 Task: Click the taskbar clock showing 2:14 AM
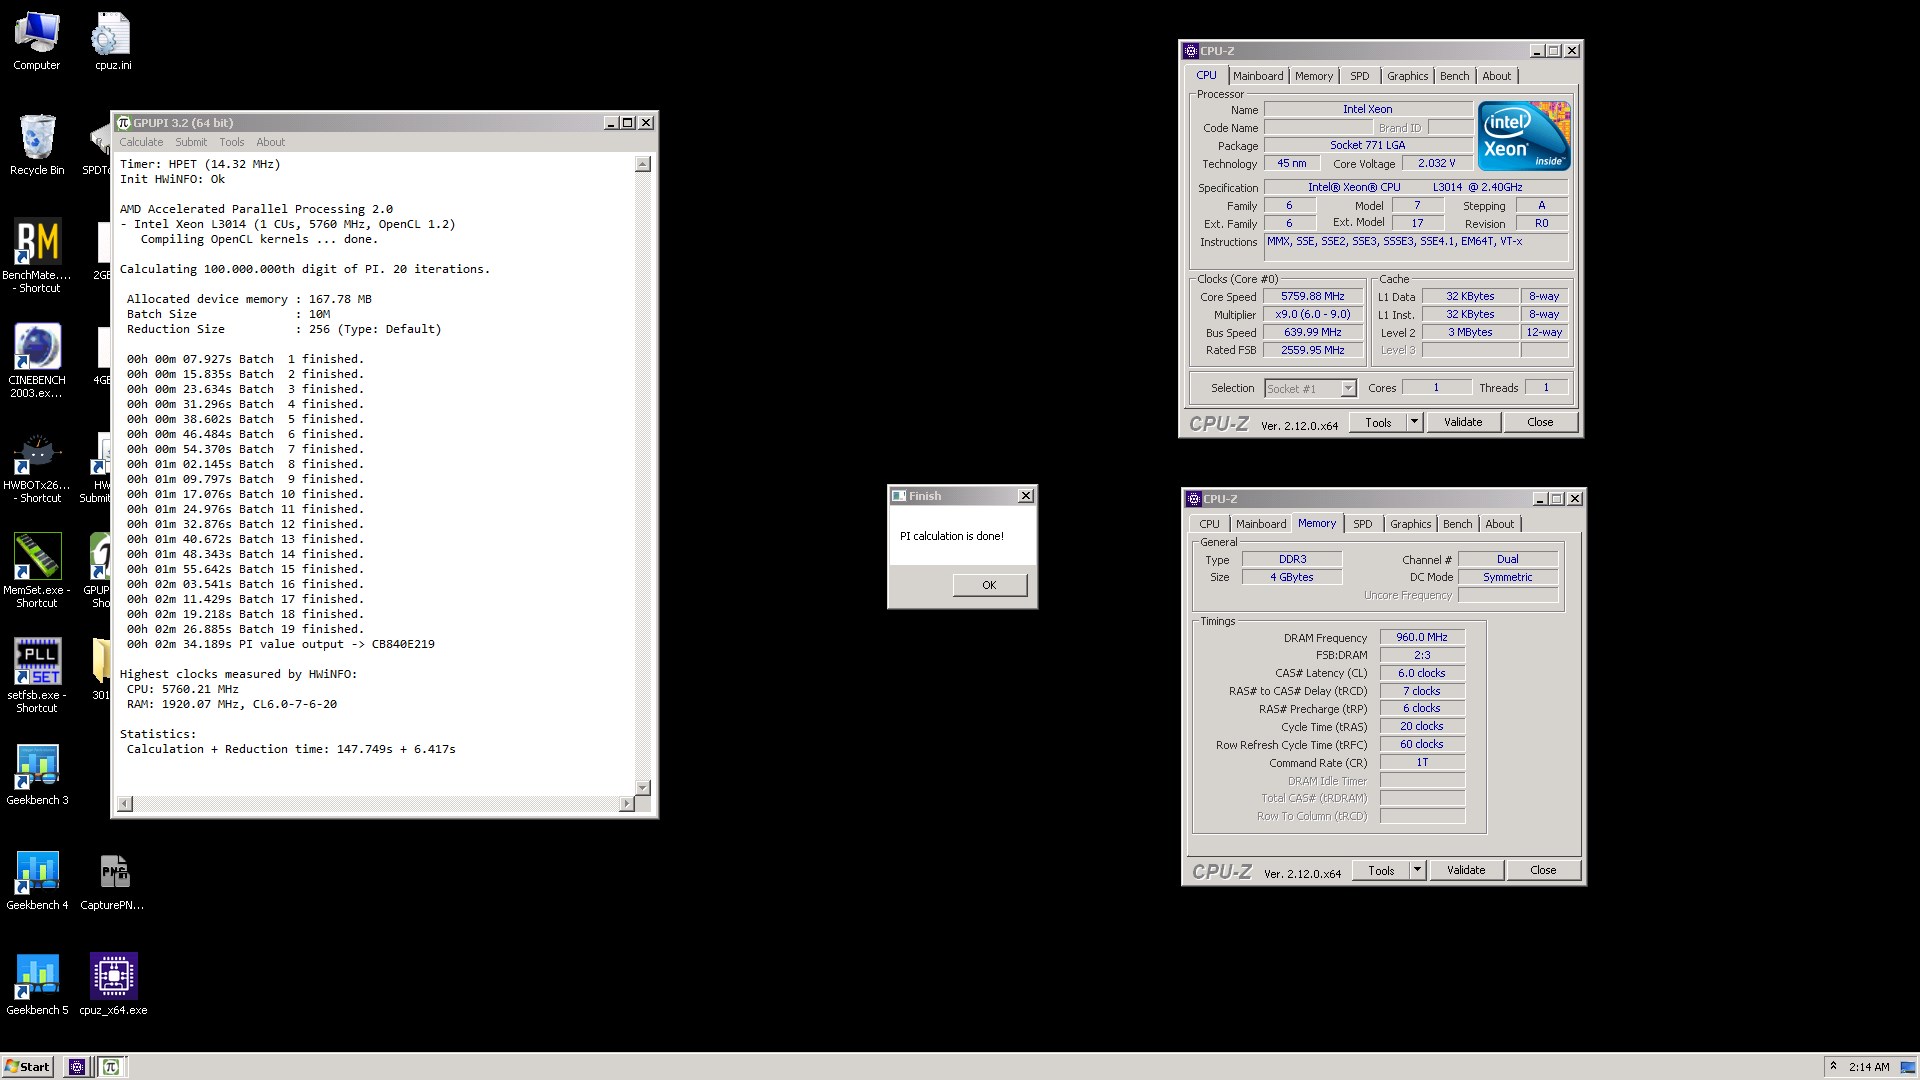tap(1869, 1067)
